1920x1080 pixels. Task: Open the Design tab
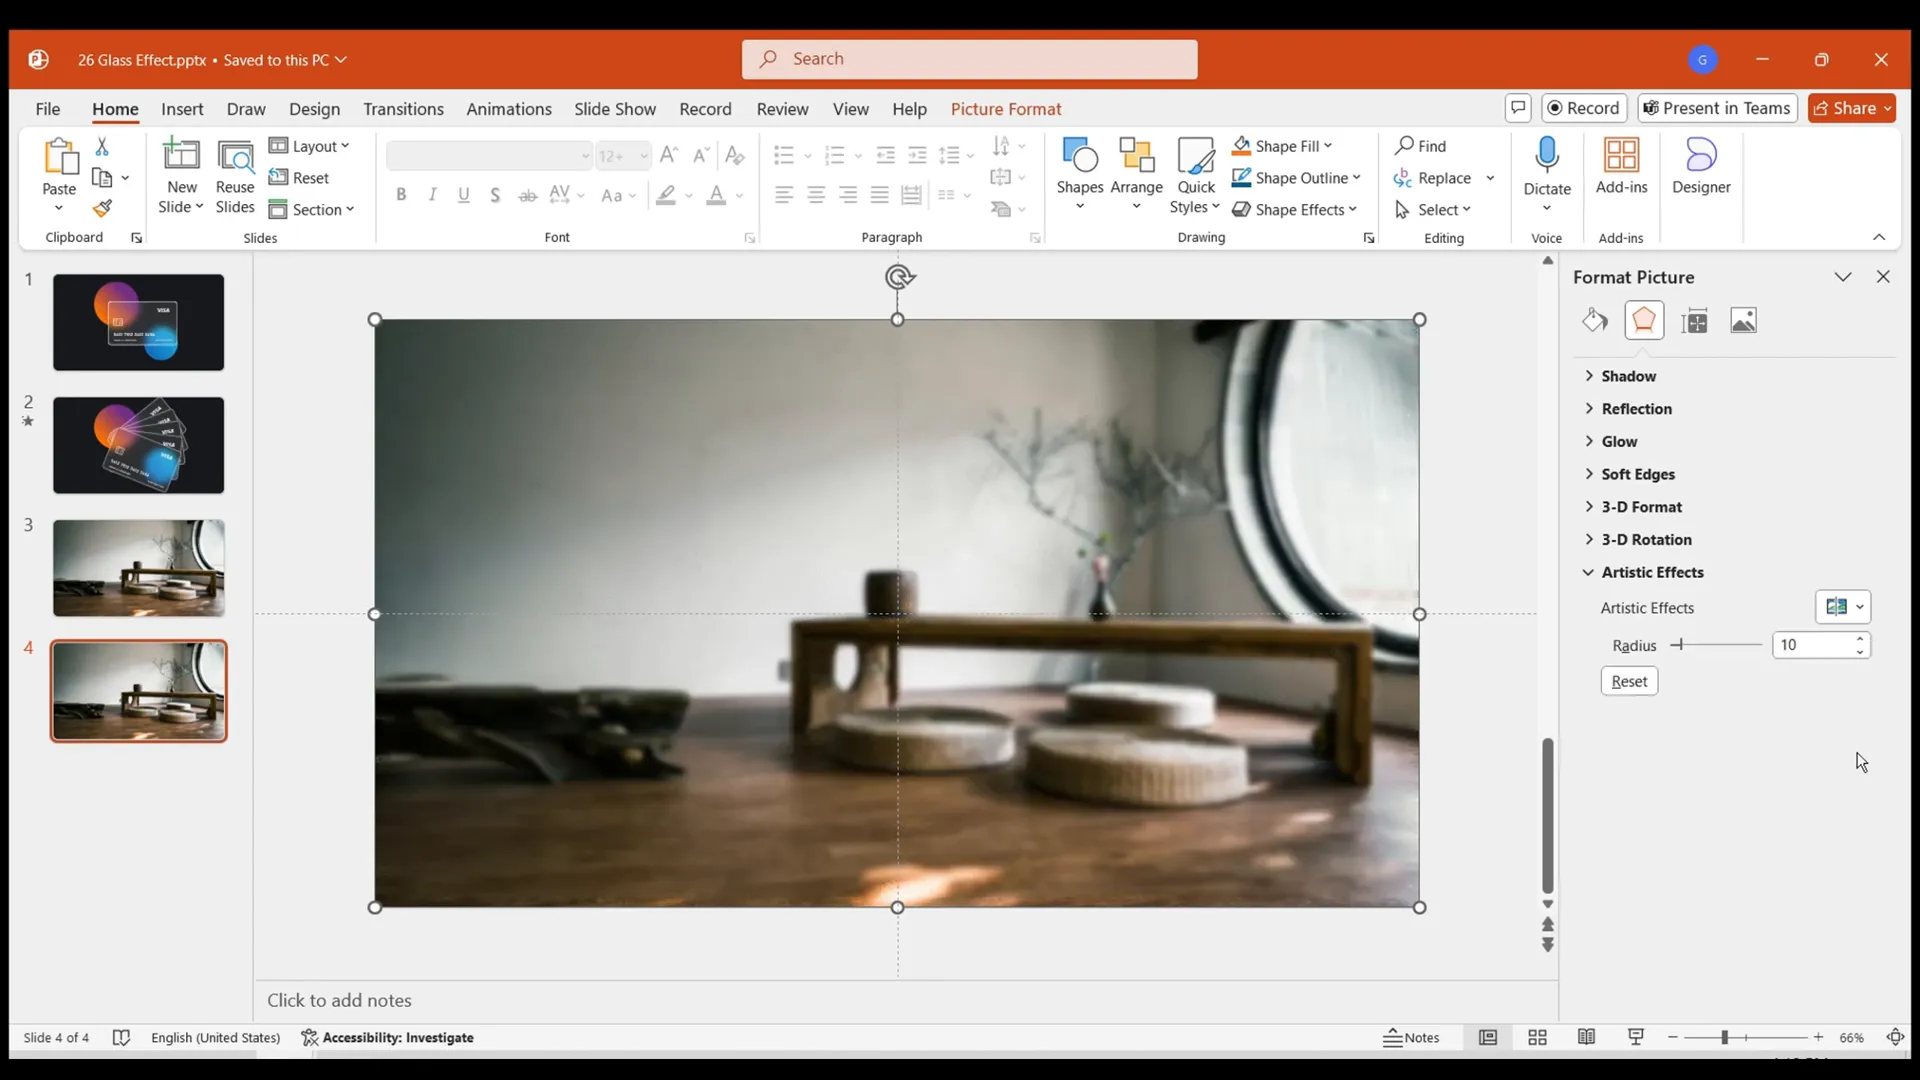pos(314,109)
